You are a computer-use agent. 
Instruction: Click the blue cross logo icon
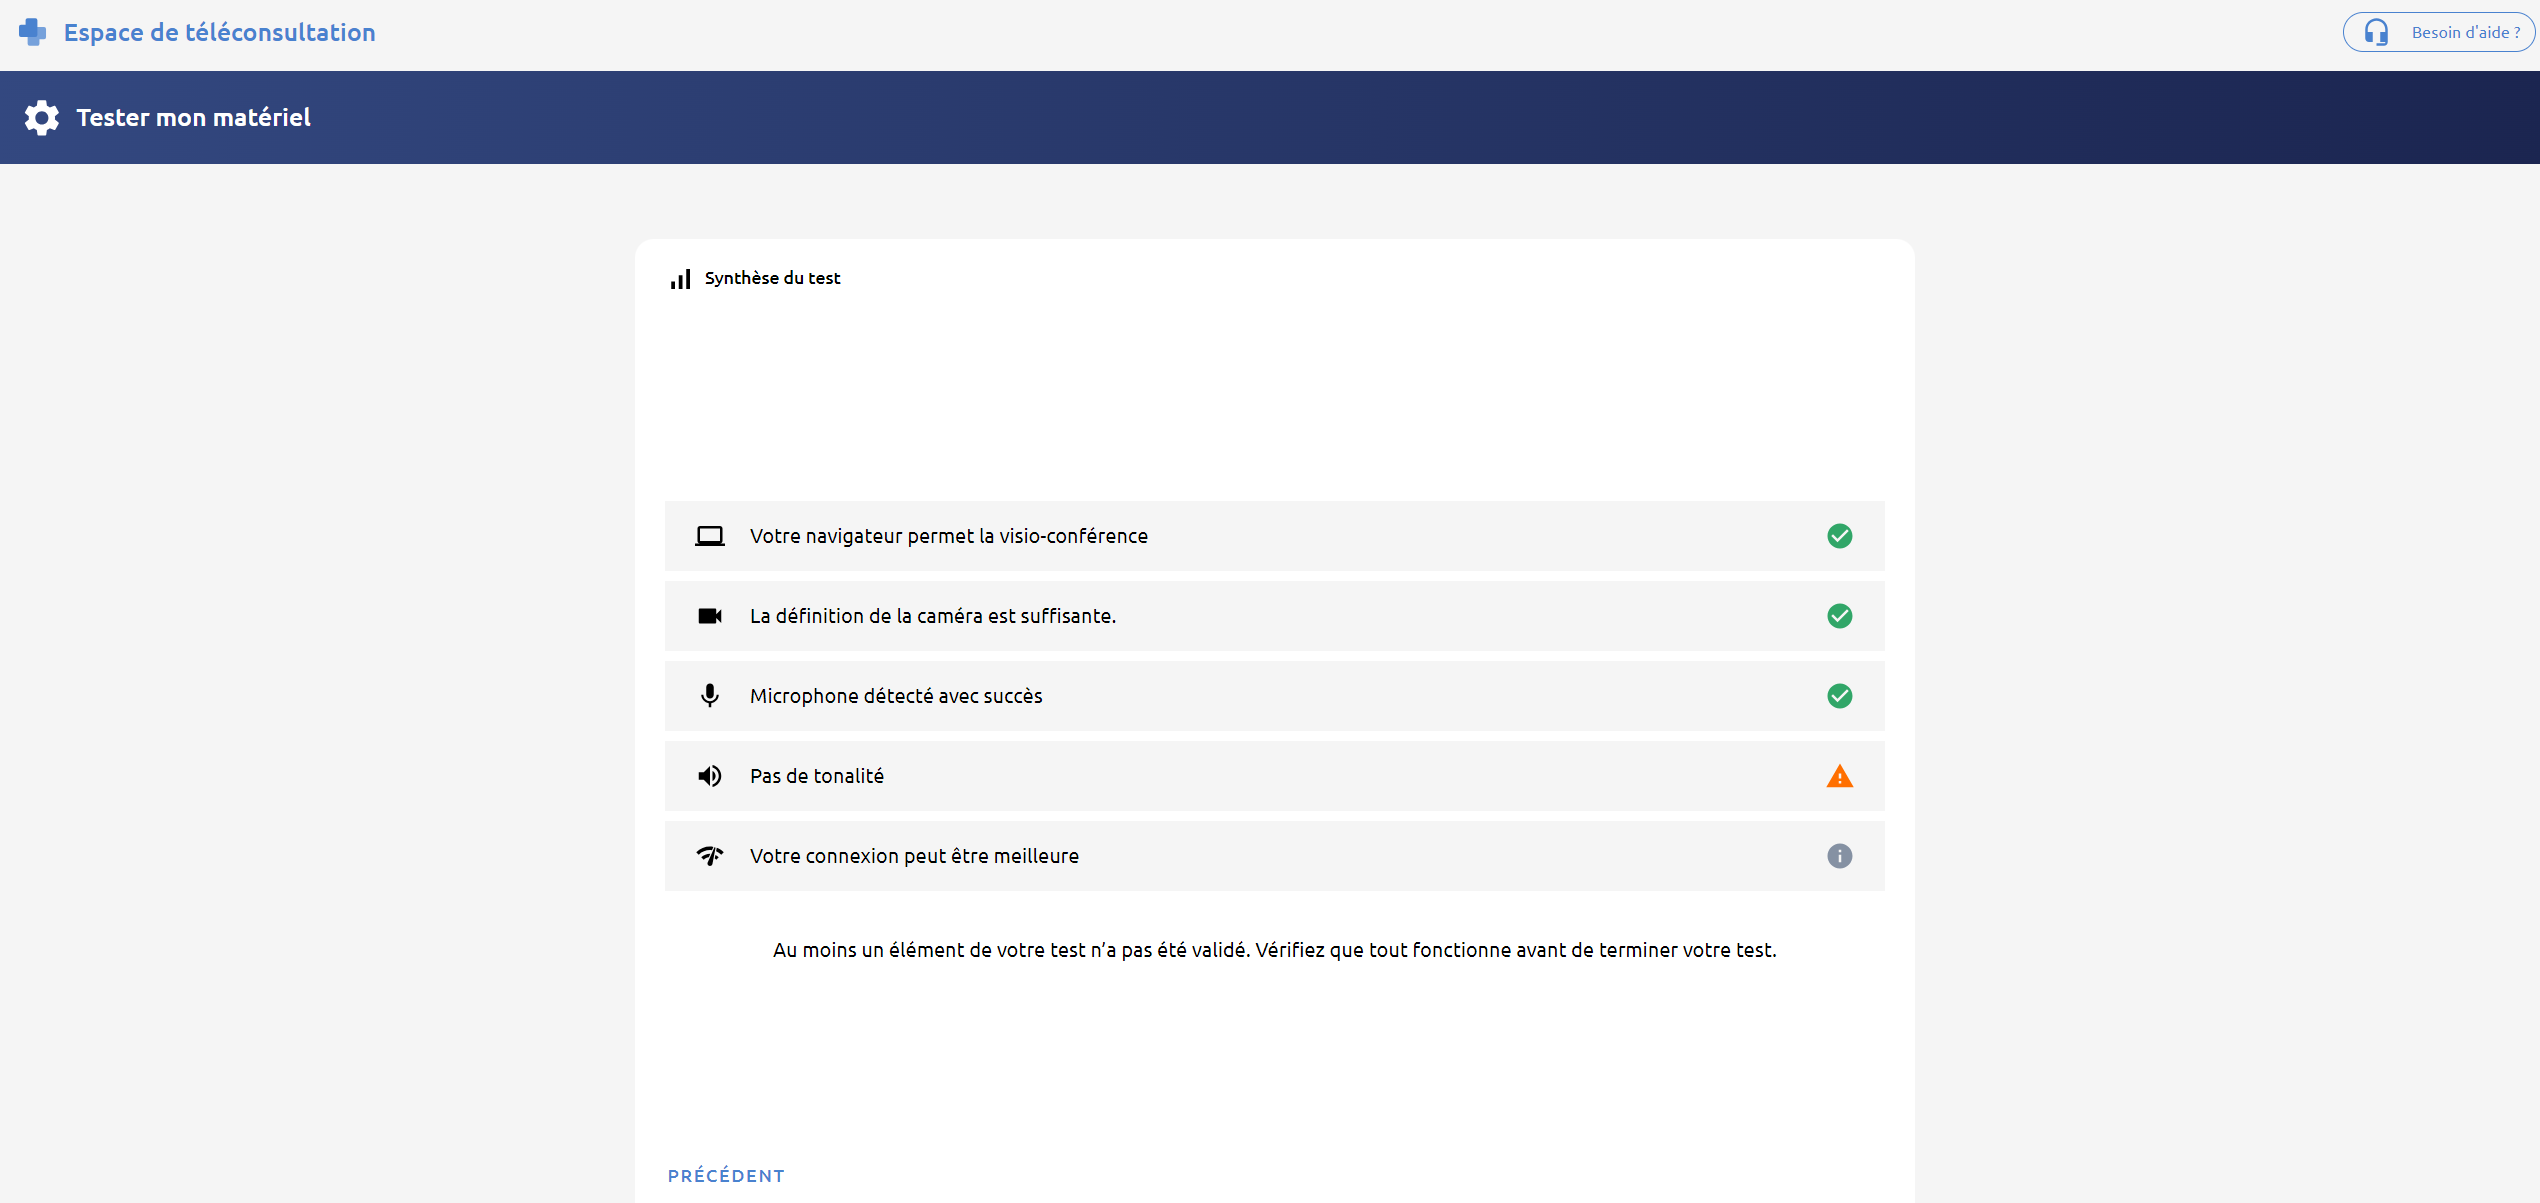pyautogui.click(x=32, y=32)
